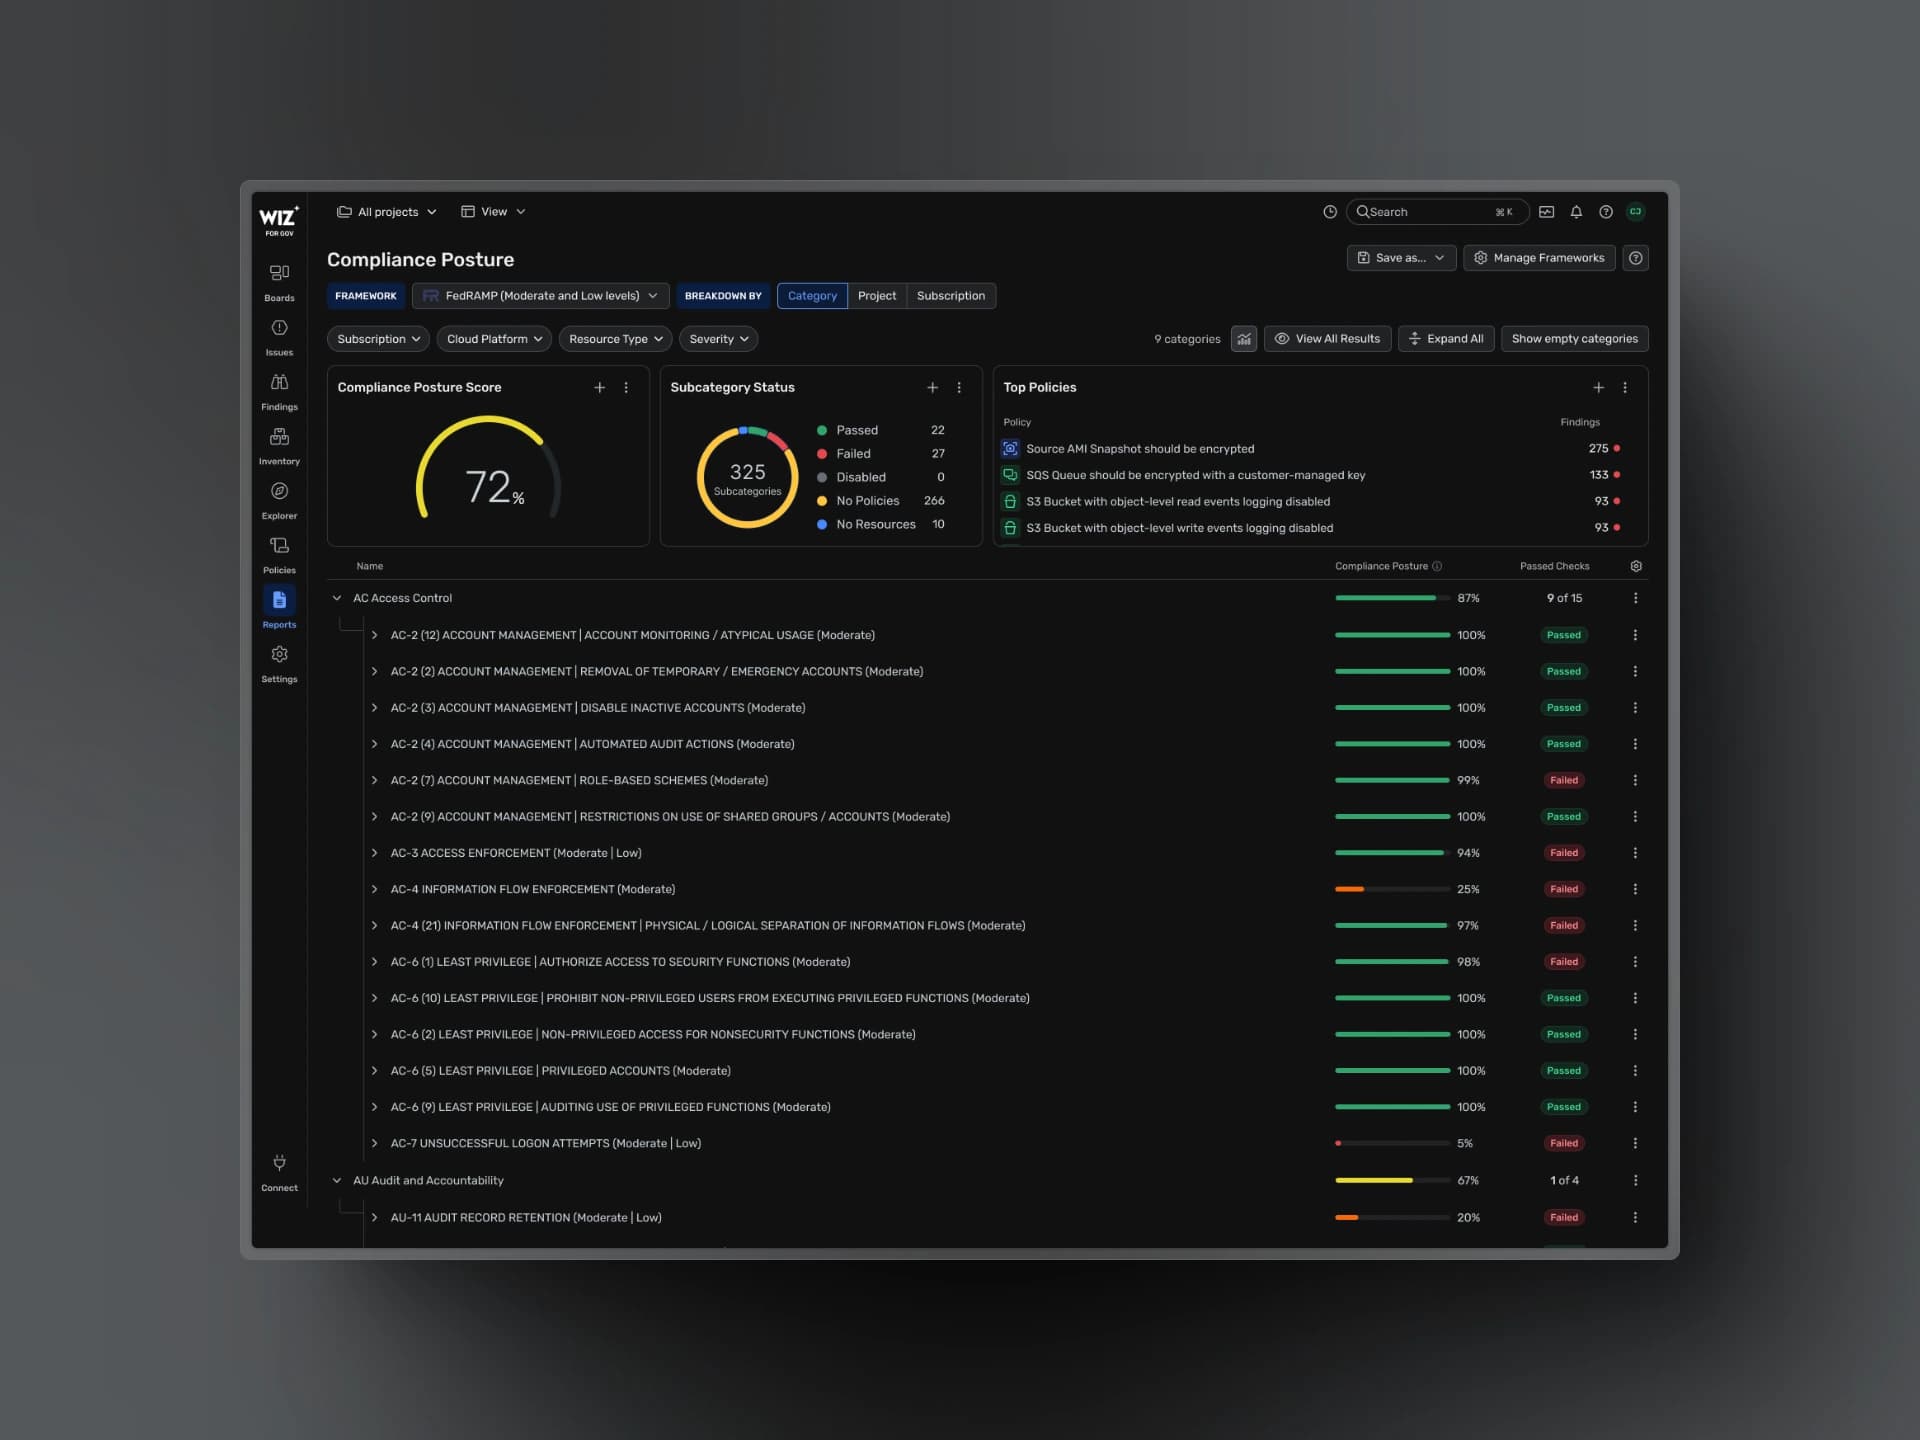Open SQS Queue customer-managed key policy

click(1195, 475)
